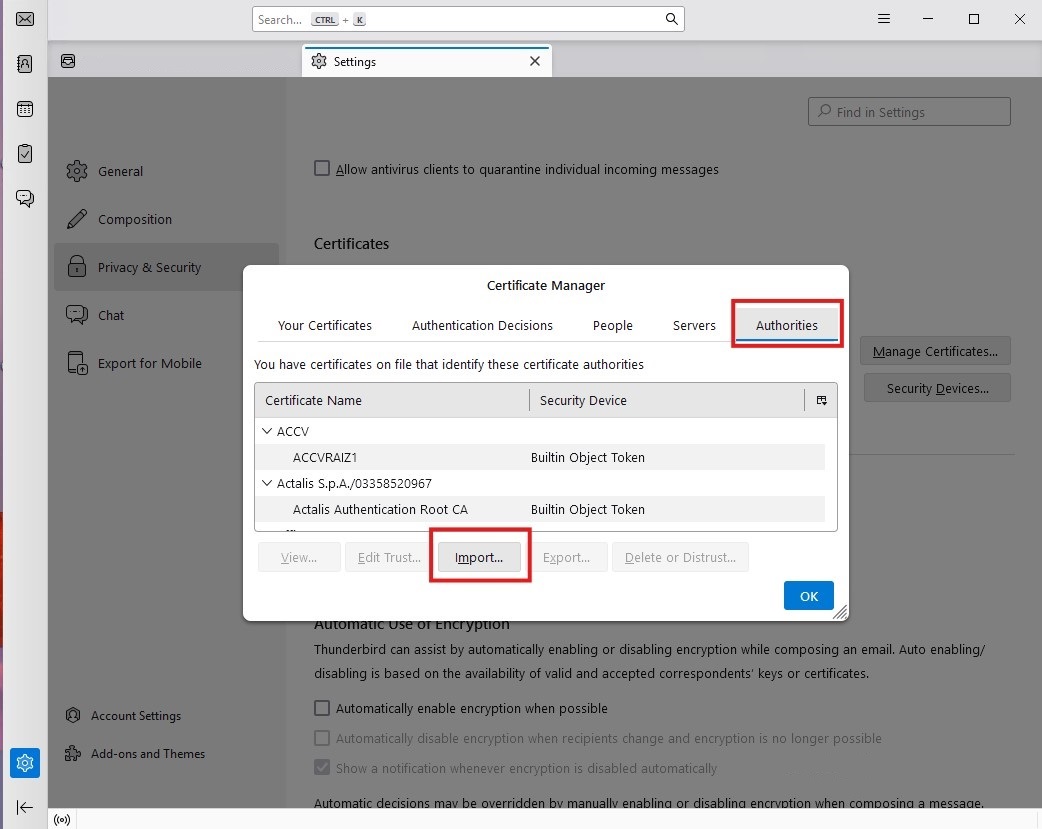Screen dimensions: 1042x829
Task: Toggle allow antivirus quarantine checkbox
Action: (322, 168)
